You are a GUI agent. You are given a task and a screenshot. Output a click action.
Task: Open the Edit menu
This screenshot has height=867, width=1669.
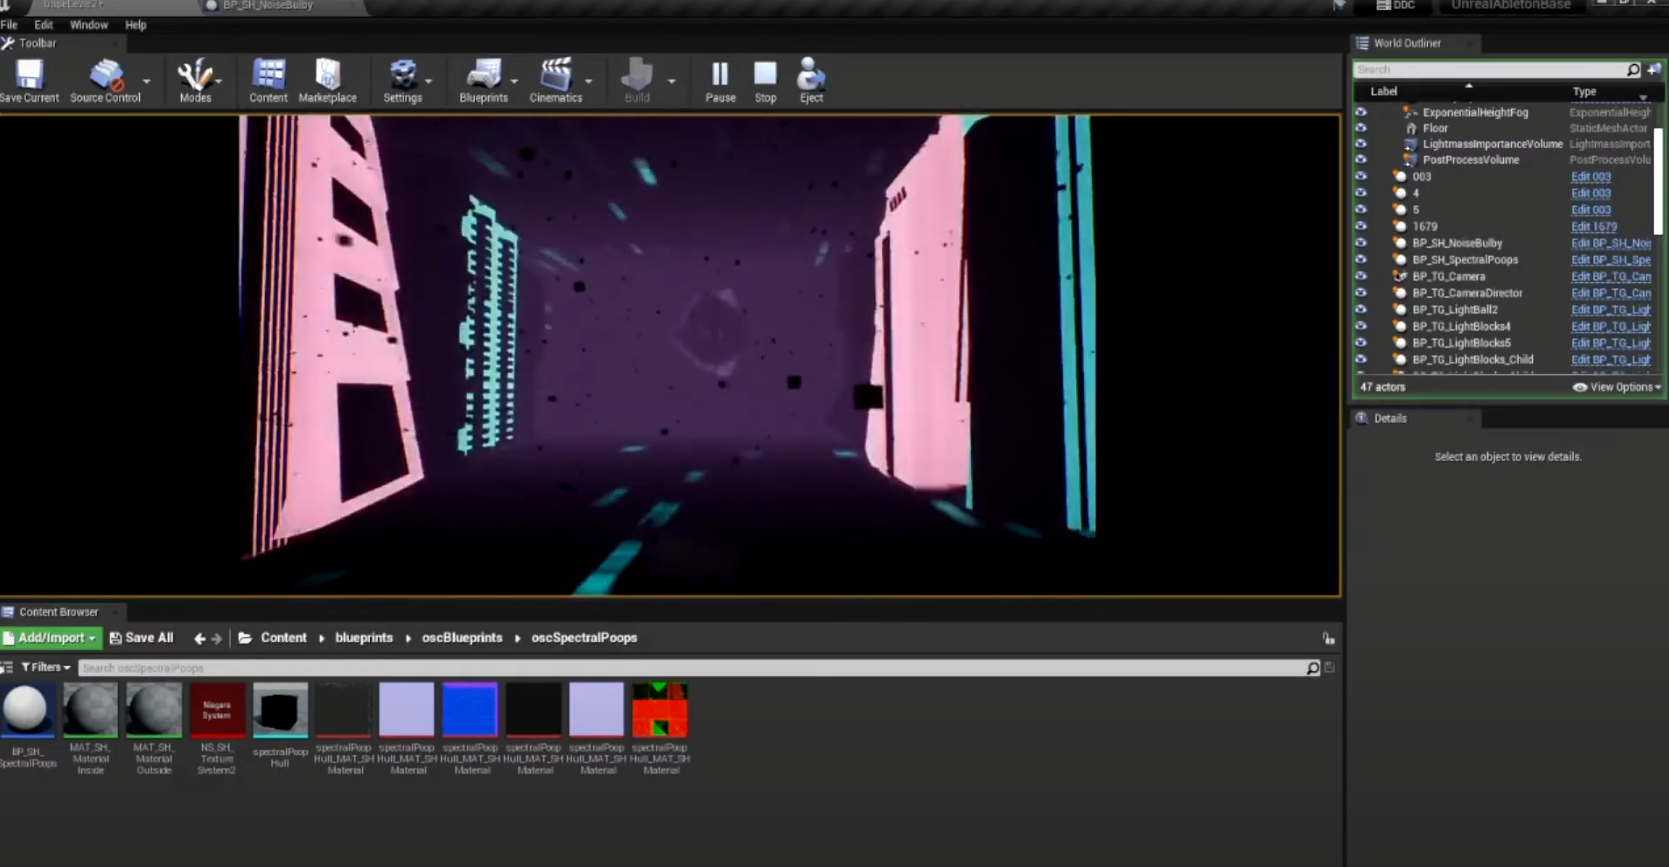point(43,25)
